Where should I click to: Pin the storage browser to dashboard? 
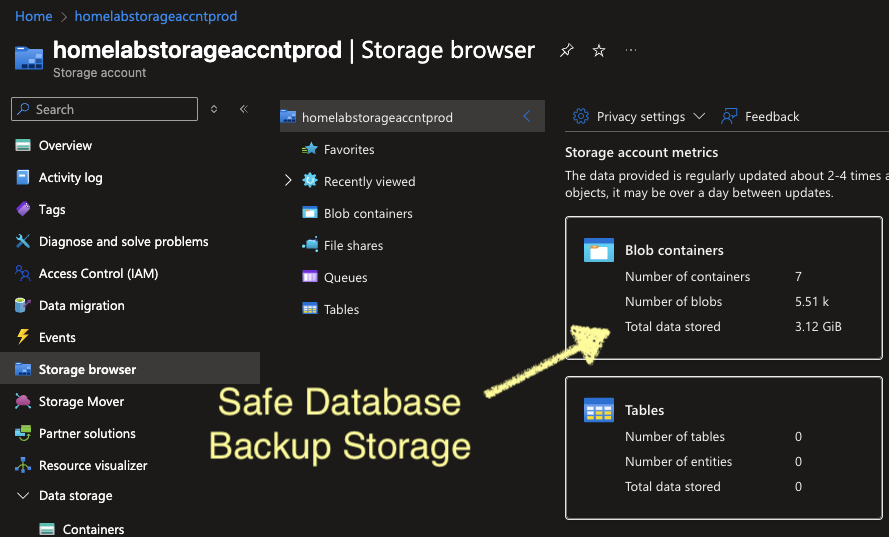coord(566,50)
